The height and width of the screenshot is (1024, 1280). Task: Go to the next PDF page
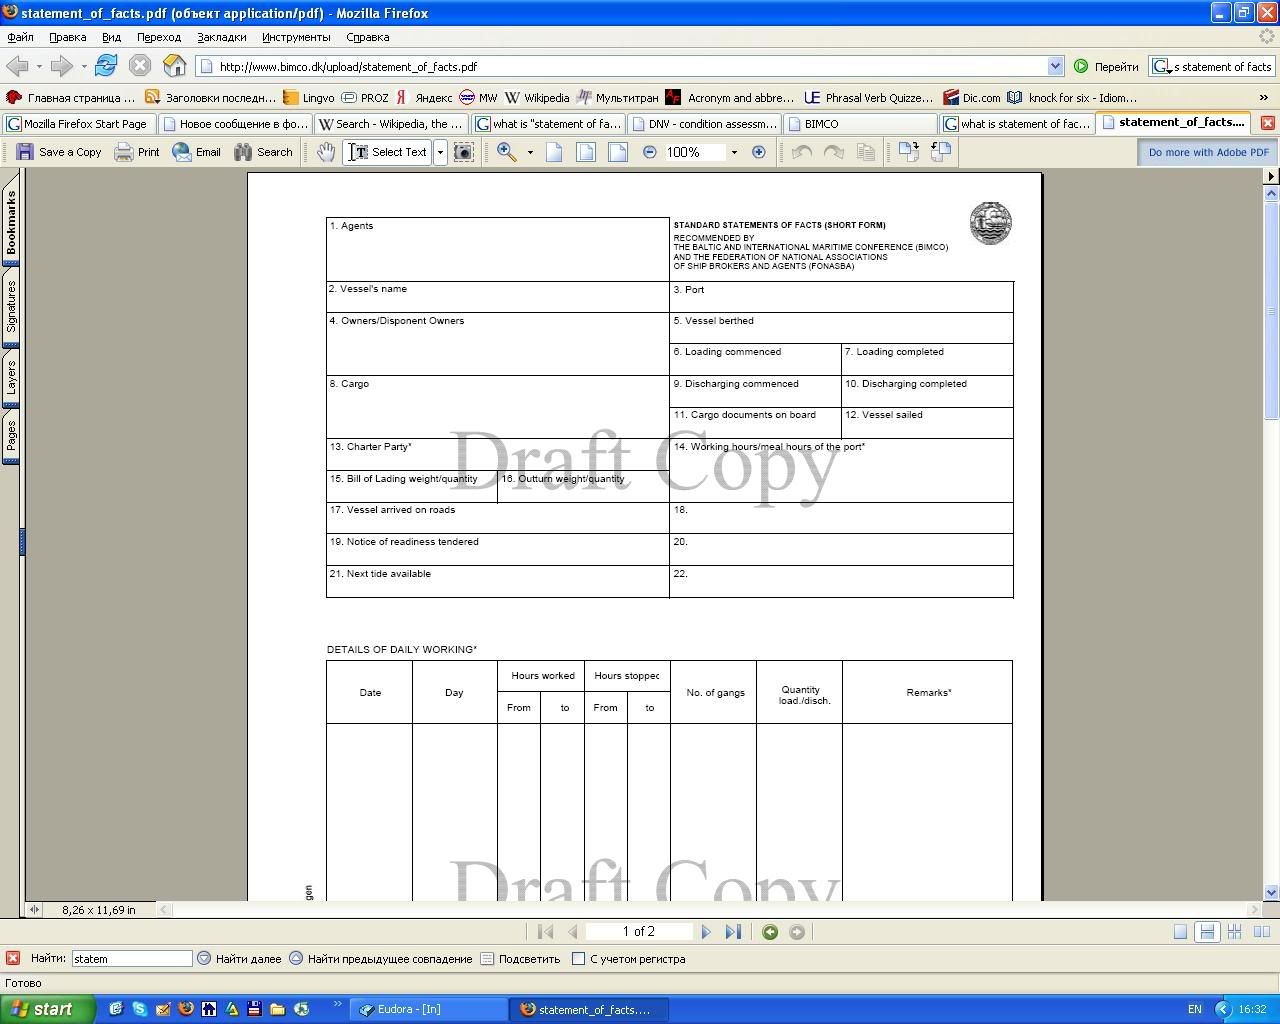pyautogui.click(x=706, y=932)
